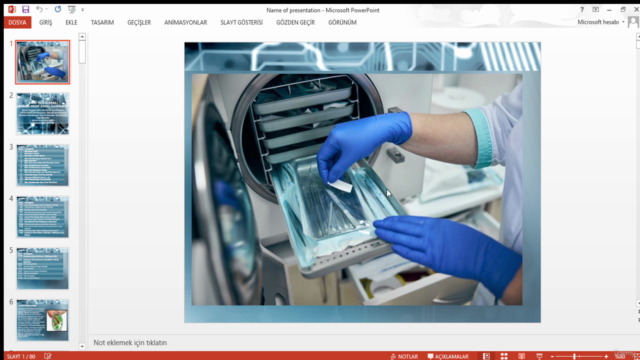Switch to Slide Sorter view icon

pos(504,356)
